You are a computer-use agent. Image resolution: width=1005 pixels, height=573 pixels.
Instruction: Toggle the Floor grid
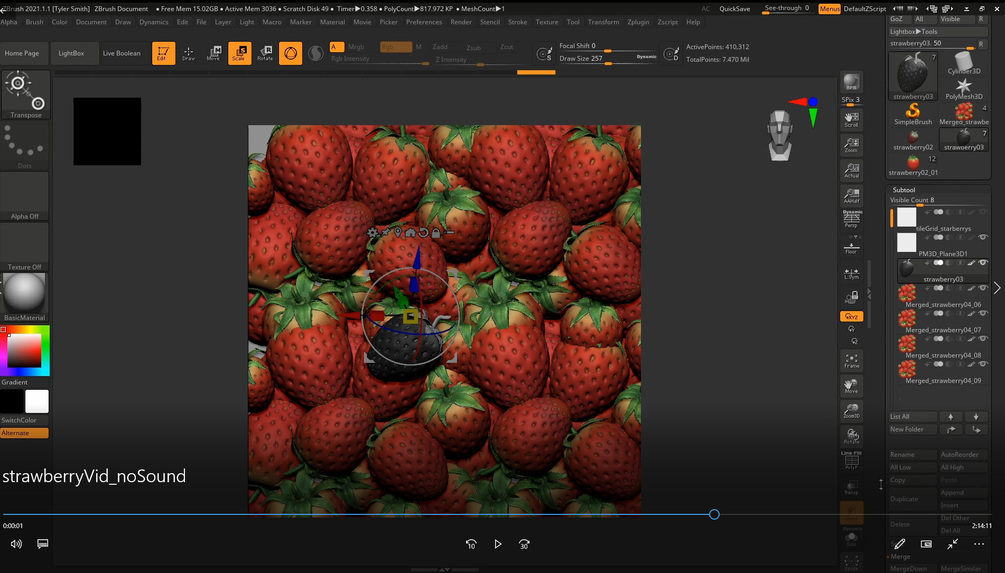(x=851, y=247)
